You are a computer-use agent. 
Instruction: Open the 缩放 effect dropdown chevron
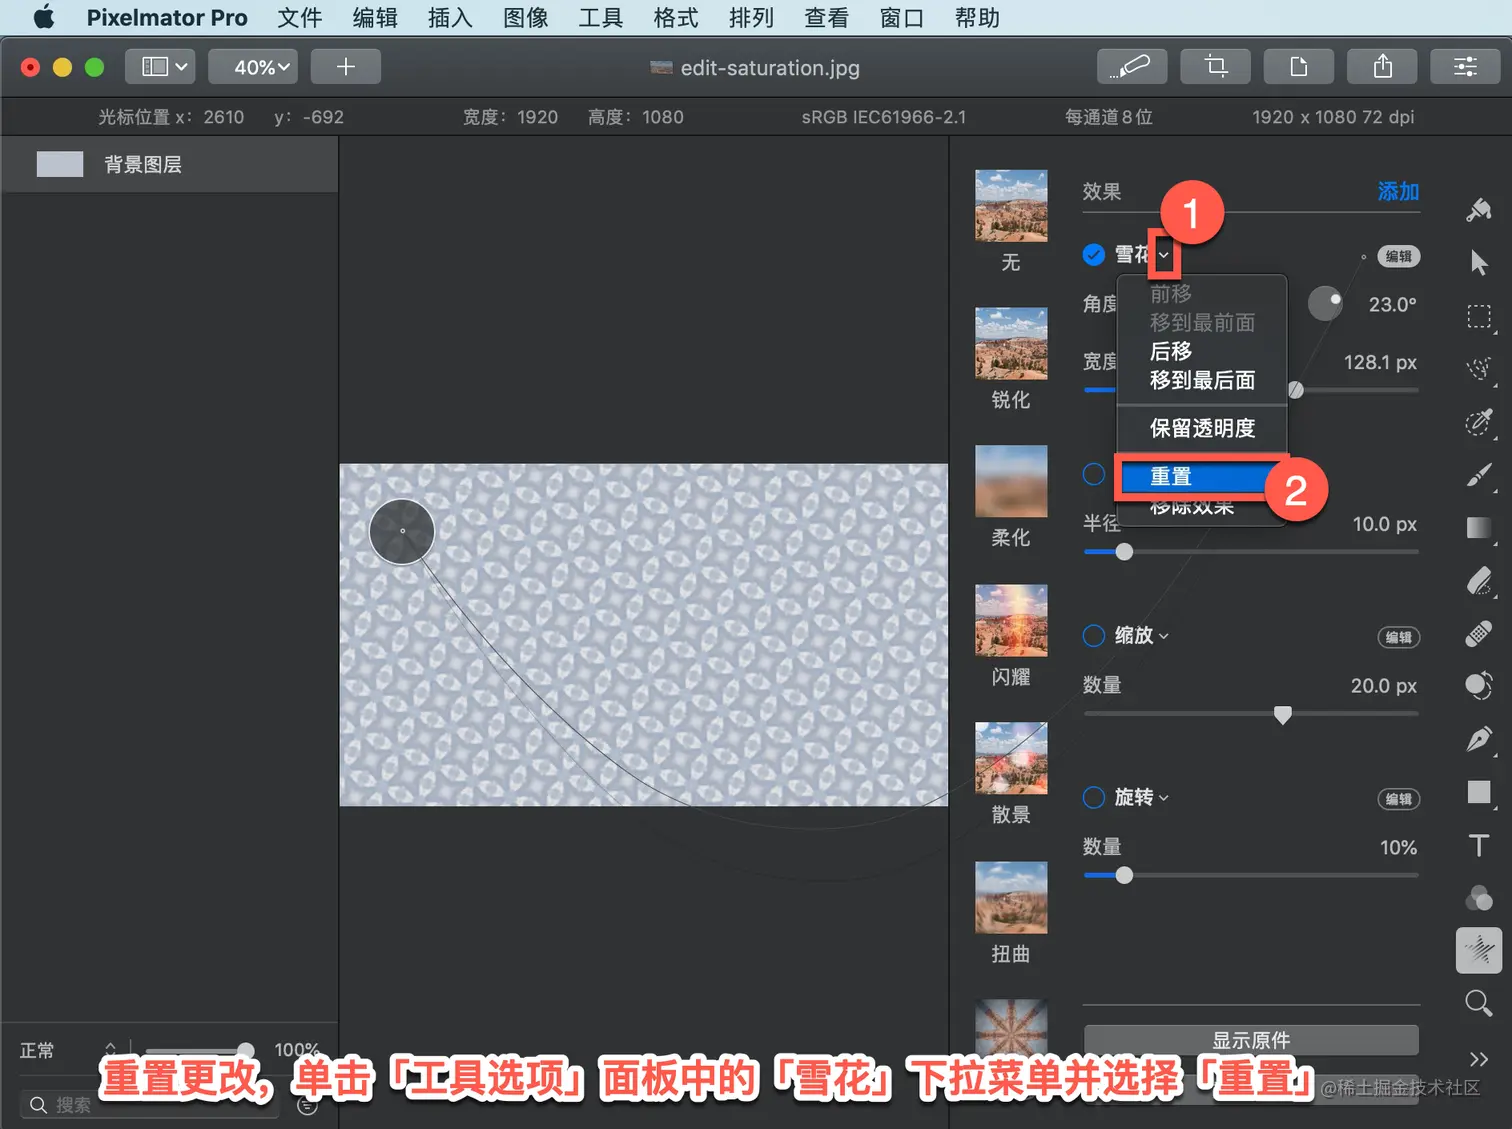coord(1164,636)
